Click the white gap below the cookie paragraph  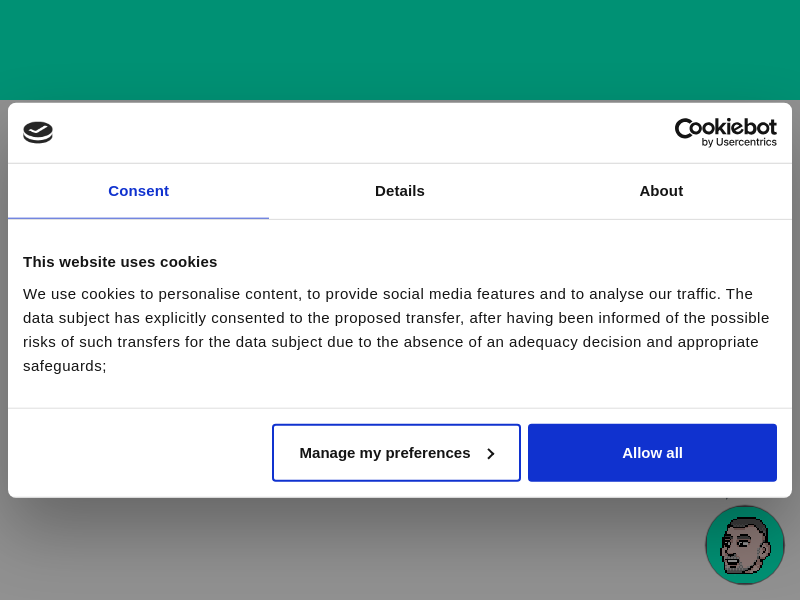(400, 392)
